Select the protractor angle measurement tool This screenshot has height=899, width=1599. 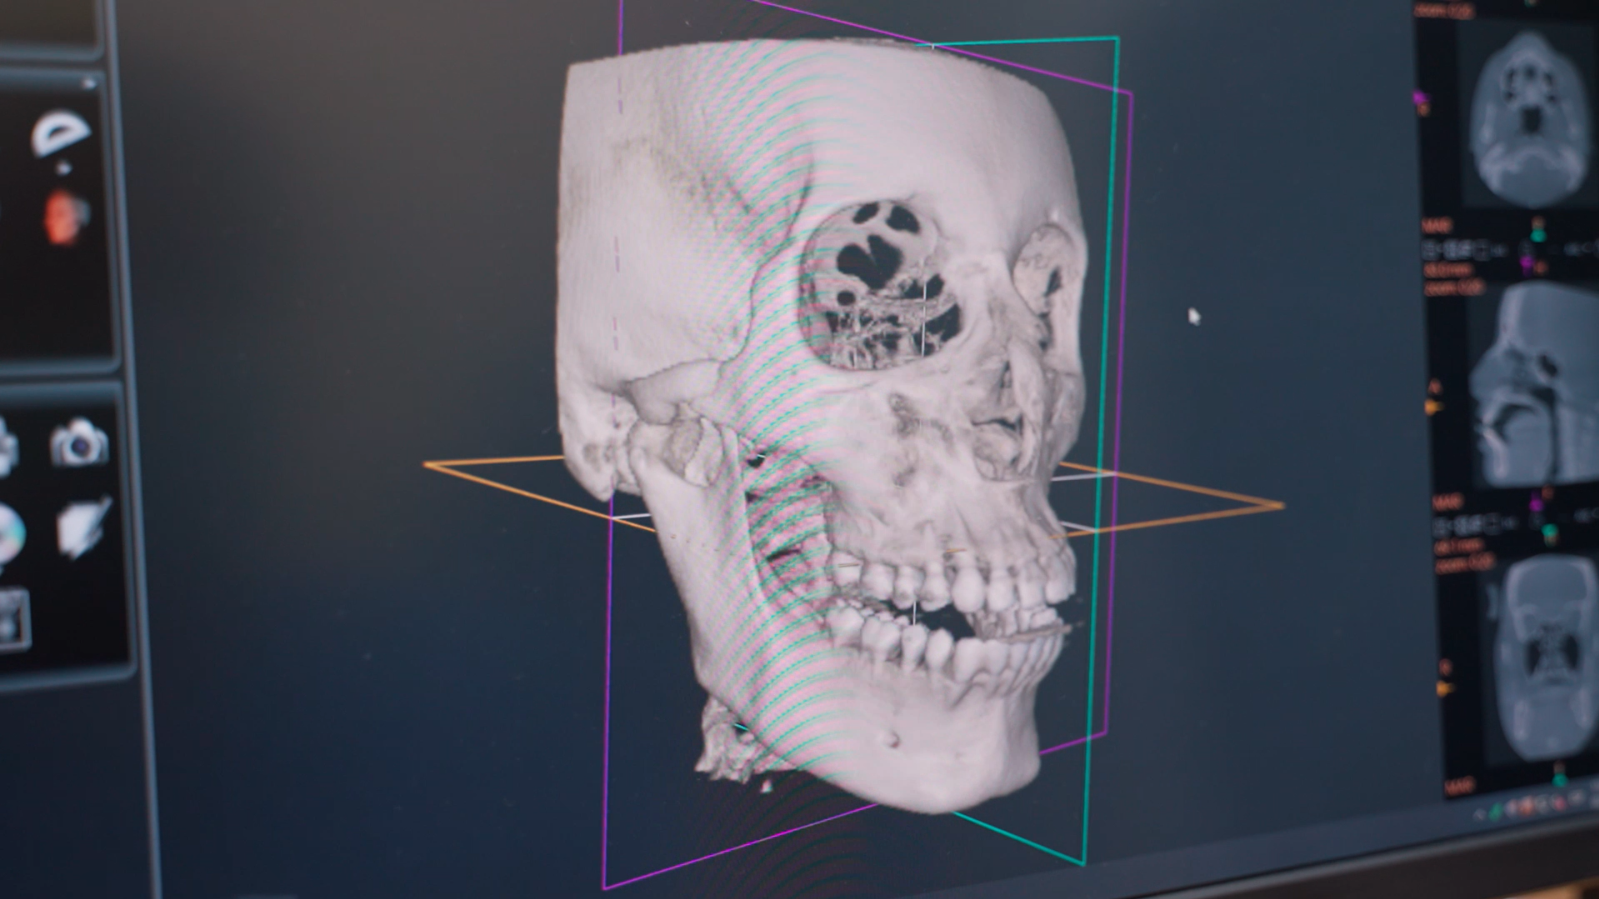(62, 133)
